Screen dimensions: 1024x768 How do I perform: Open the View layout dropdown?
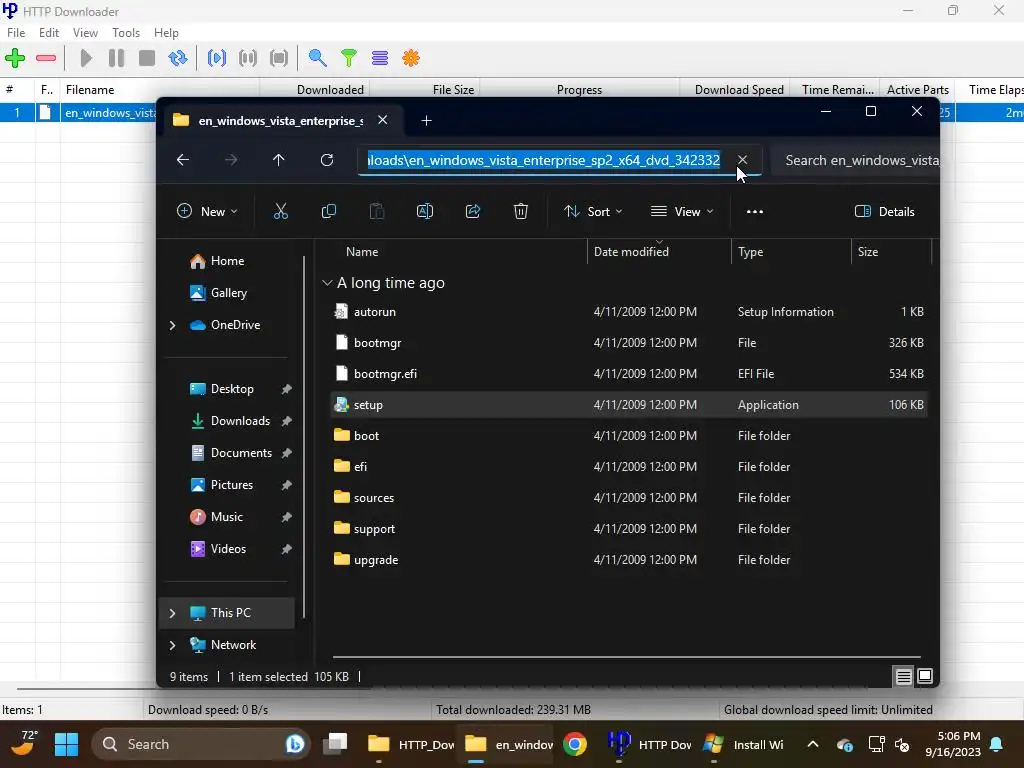tap(682, 212)
